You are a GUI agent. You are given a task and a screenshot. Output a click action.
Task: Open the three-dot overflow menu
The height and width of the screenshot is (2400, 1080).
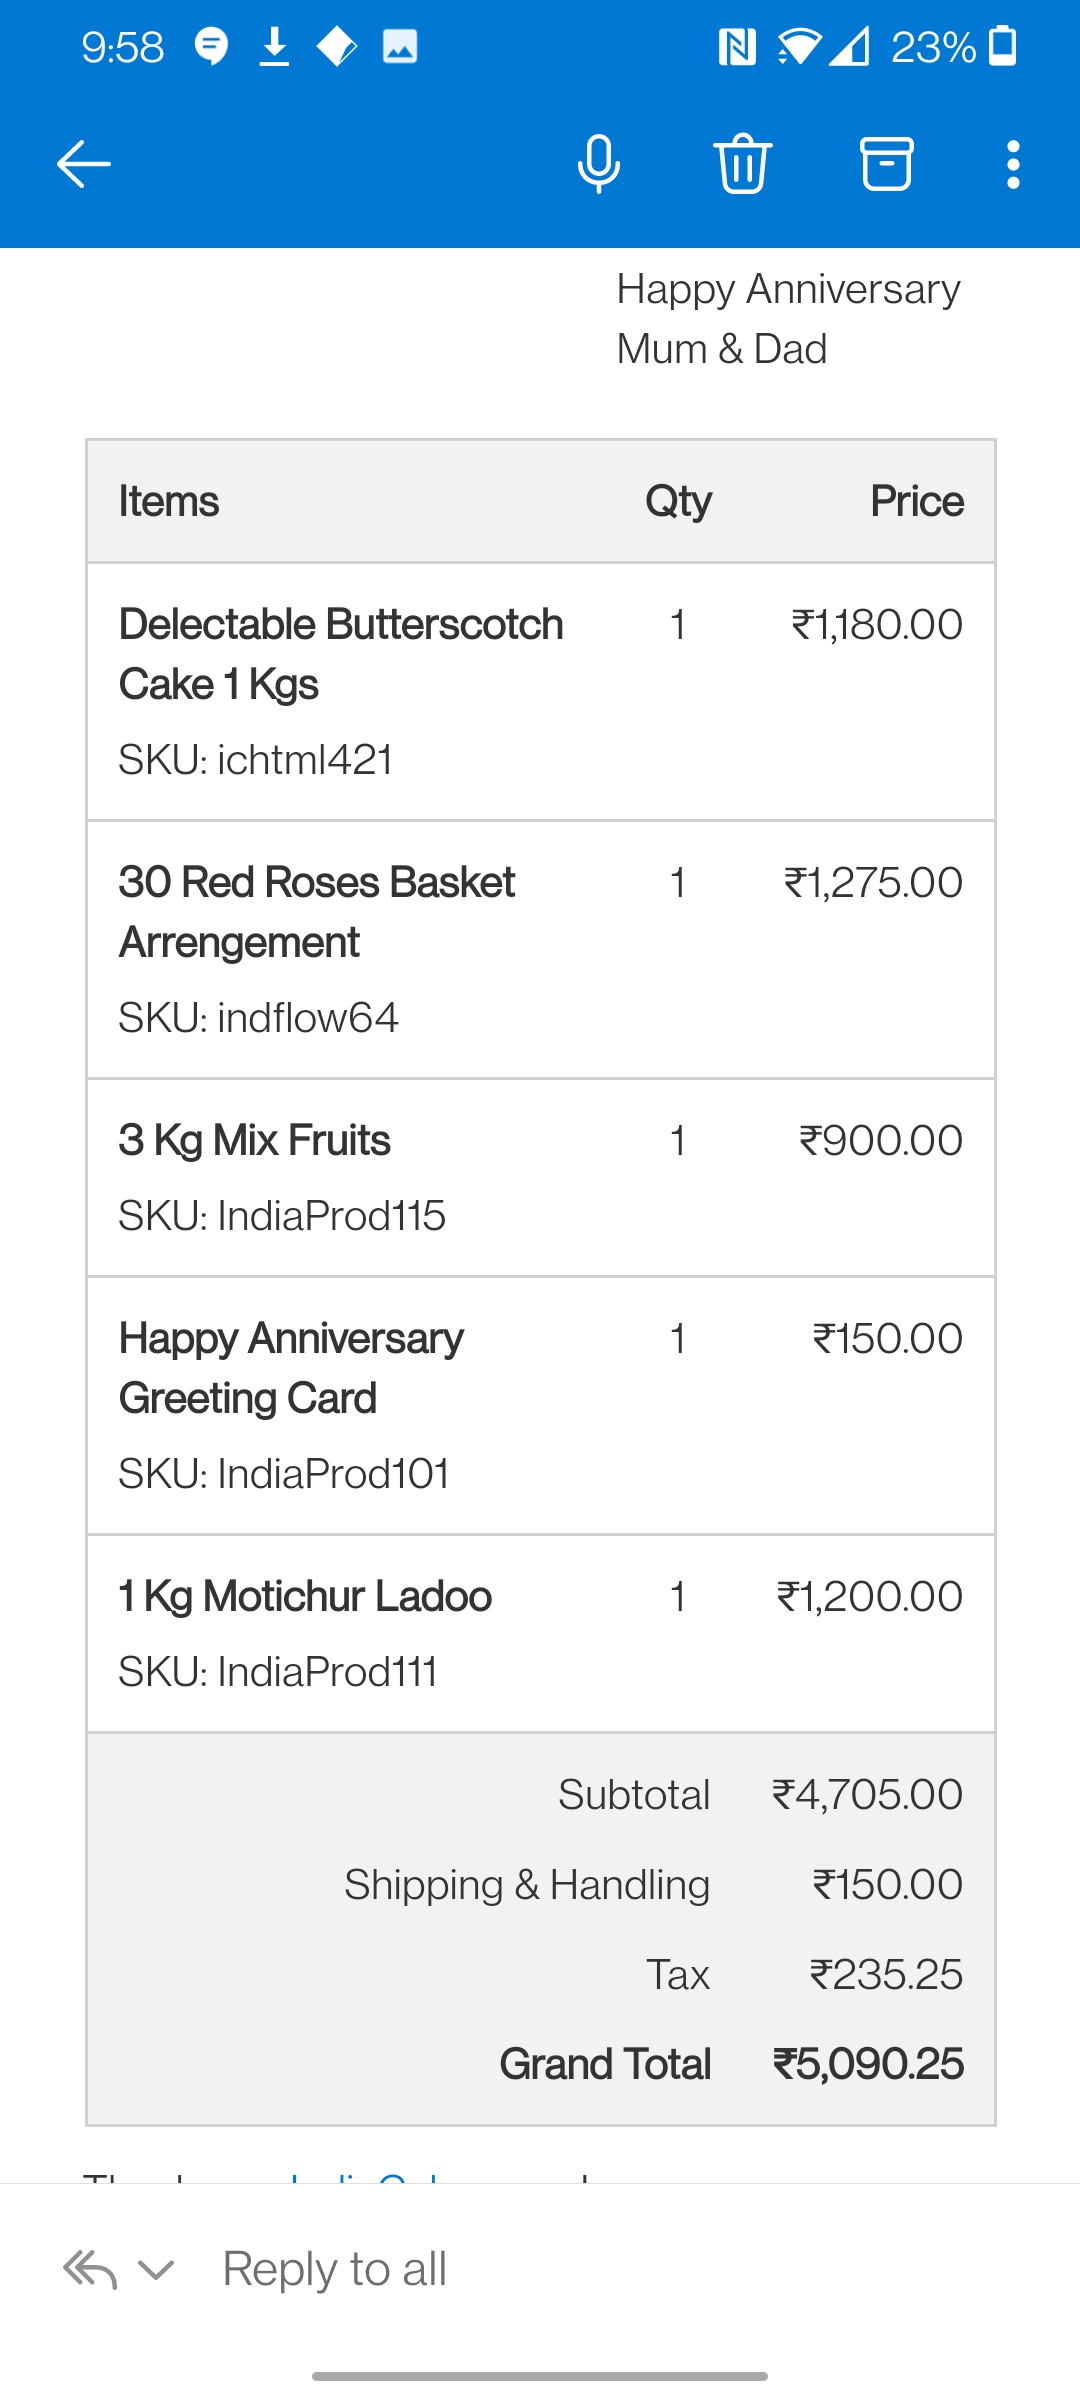coord(1013,164)
